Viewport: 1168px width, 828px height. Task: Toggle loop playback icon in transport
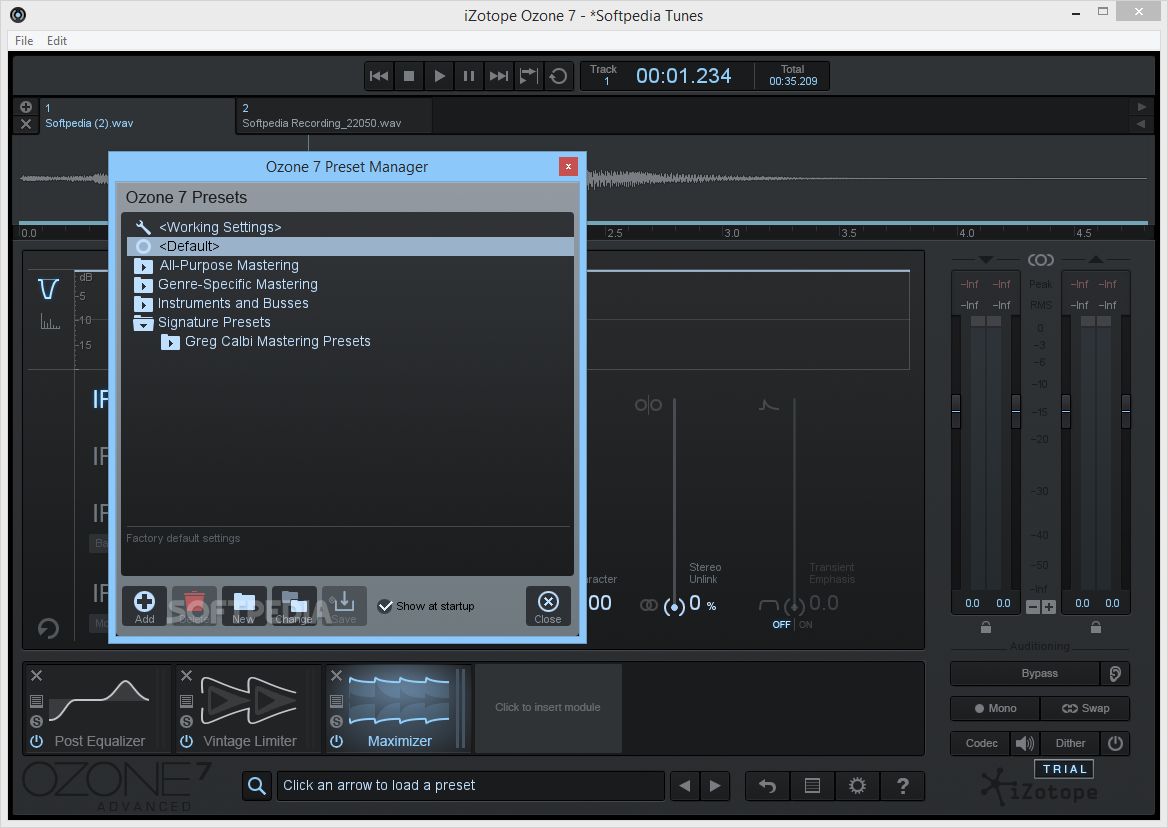tap(528, 76)
